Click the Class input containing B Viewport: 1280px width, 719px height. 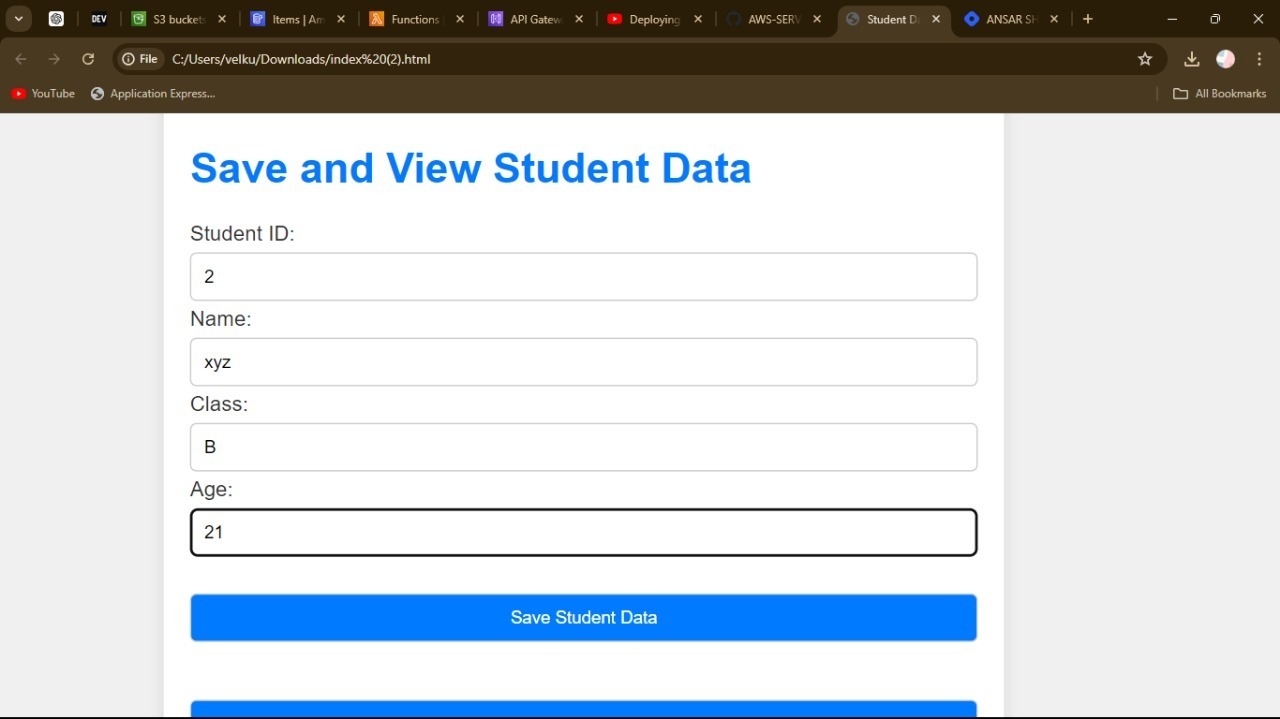coord(584,447)
